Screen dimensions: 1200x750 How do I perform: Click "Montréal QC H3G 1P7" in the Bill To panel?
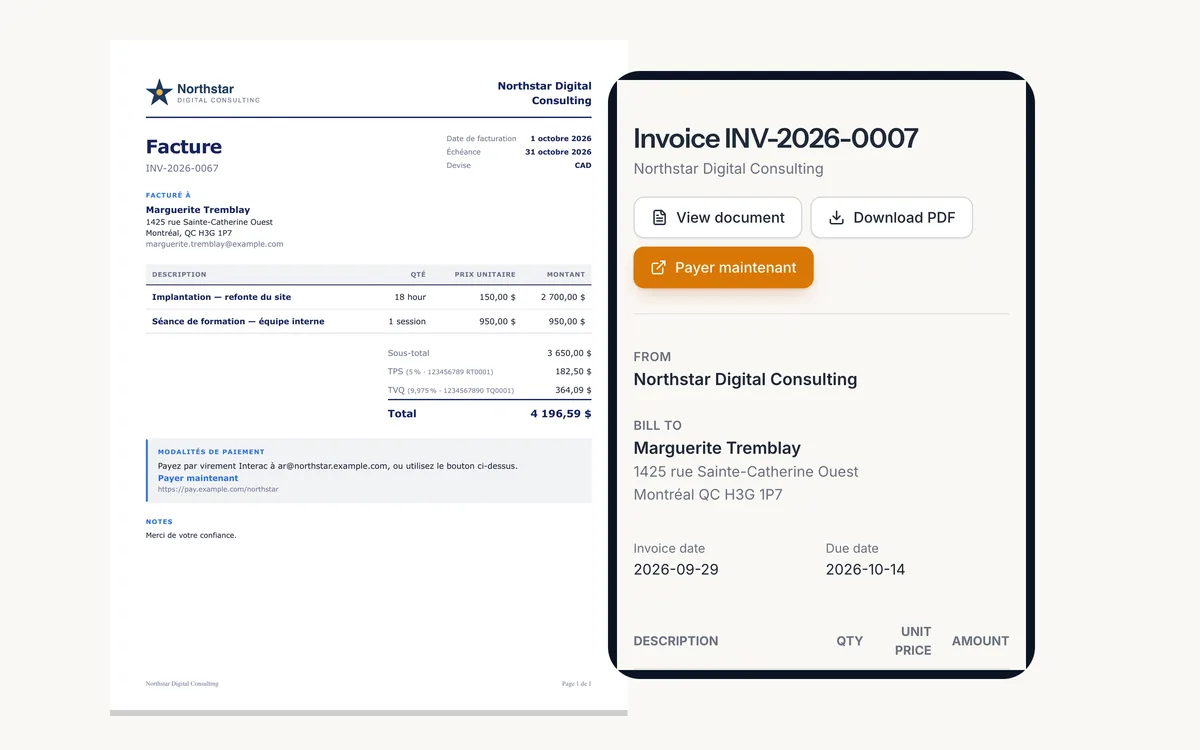coord(708,494)
